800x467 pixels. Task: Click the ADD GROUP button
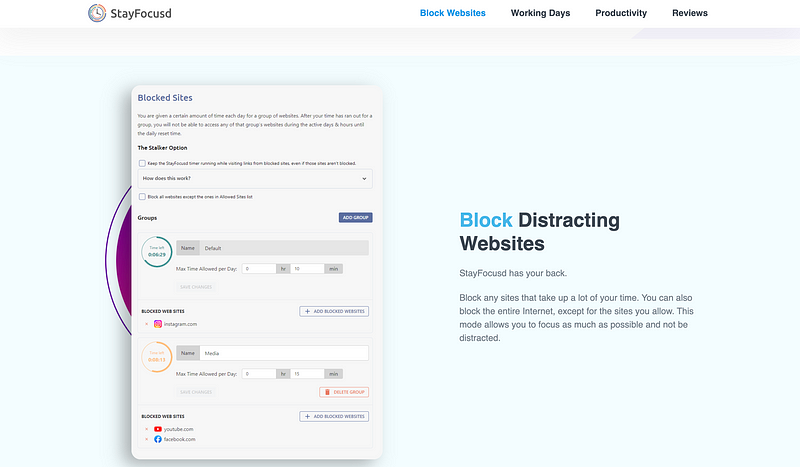tap(356, 217)
